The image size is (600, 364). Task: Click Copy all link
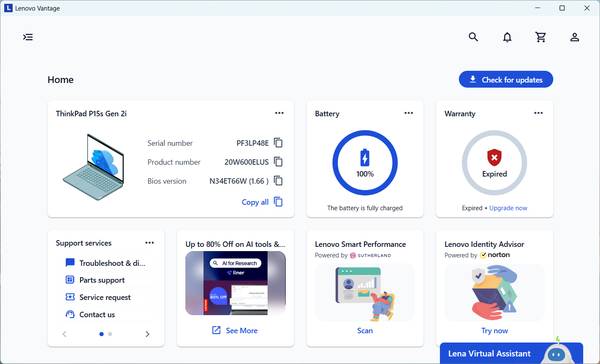(255, 202)
